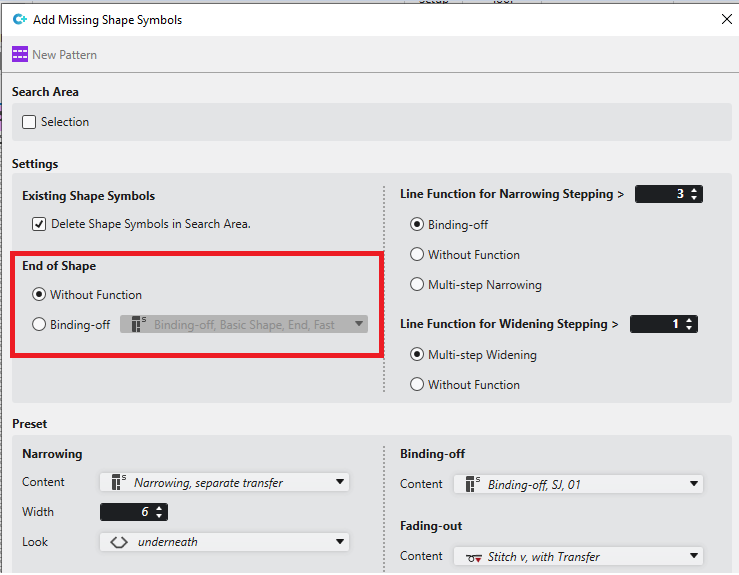Screen dimensions: 739x575
Task: Uncheck Delete Shape Symbols in Search Area
Action: [x=39, y=224]
